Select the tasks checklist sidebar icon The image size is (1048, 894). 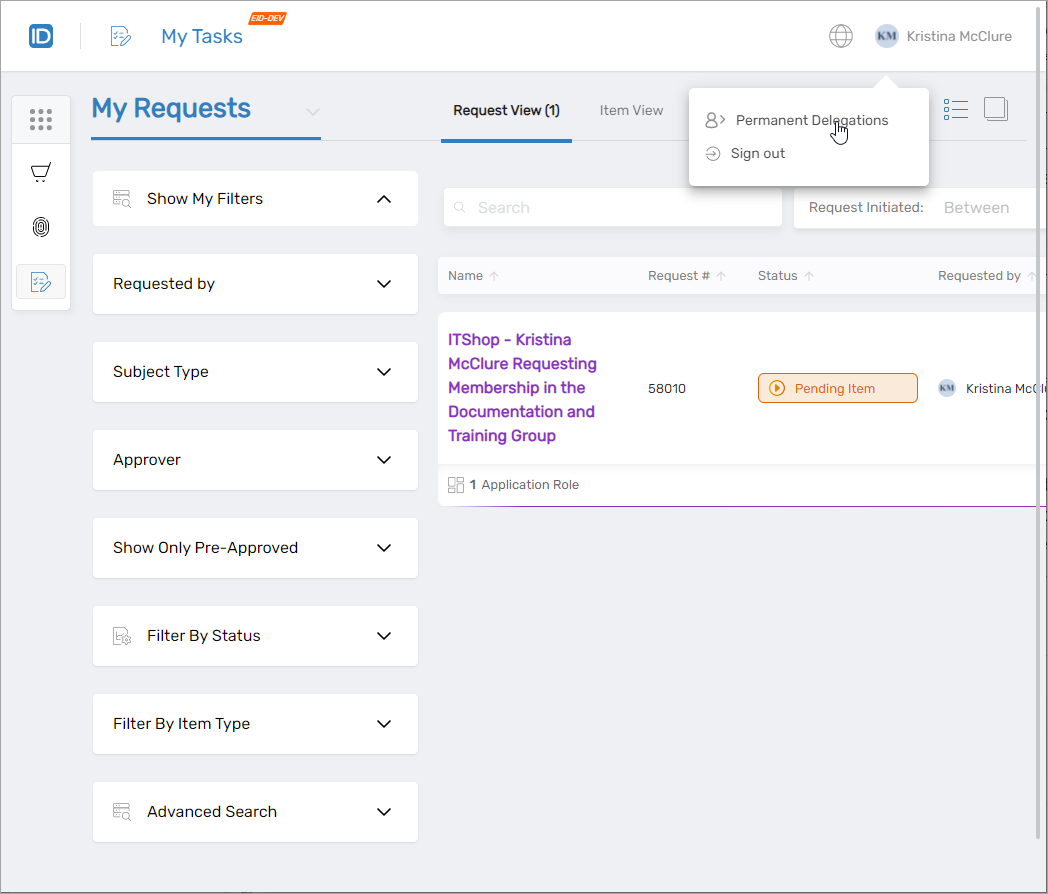pyautogui.click(x=41, y=282)
